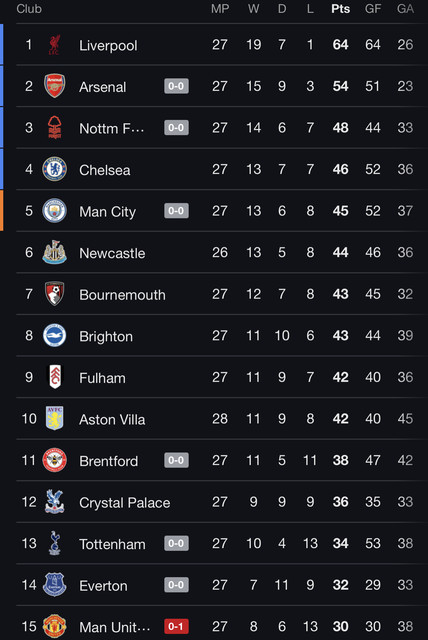Open the red 0-1 Man United live score
428x640 pixels.
(x=176, y=626)
